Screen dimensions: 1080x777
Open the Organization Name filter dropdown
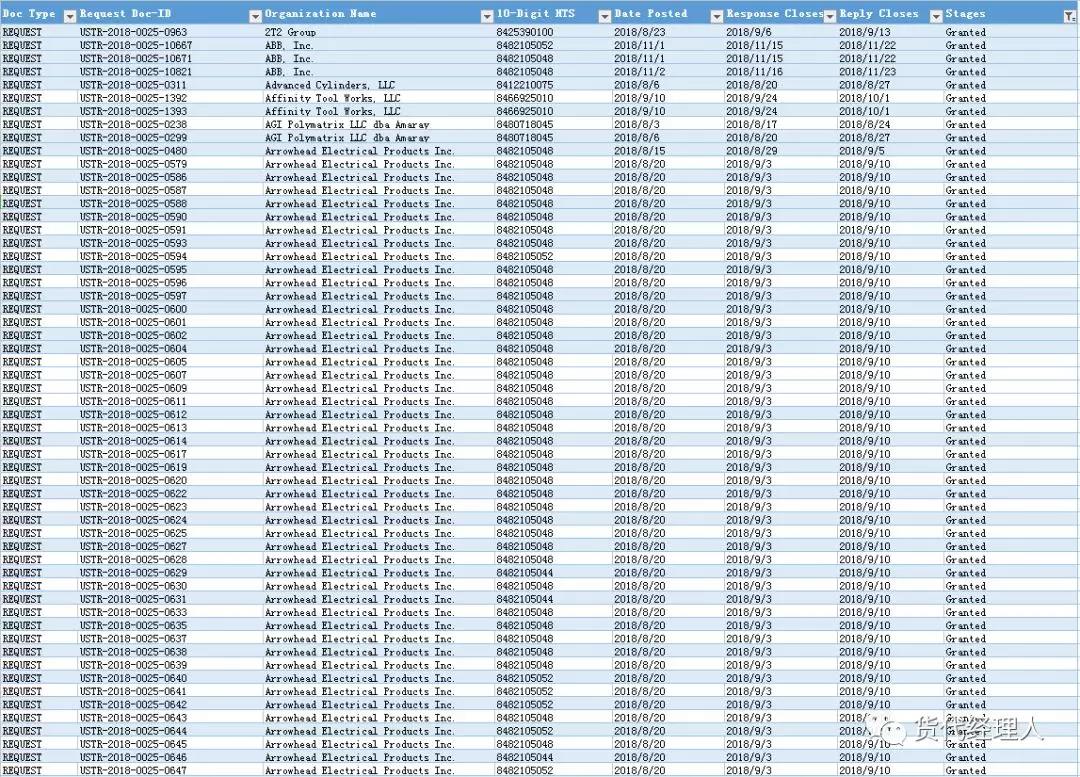[x=486, y=16]
